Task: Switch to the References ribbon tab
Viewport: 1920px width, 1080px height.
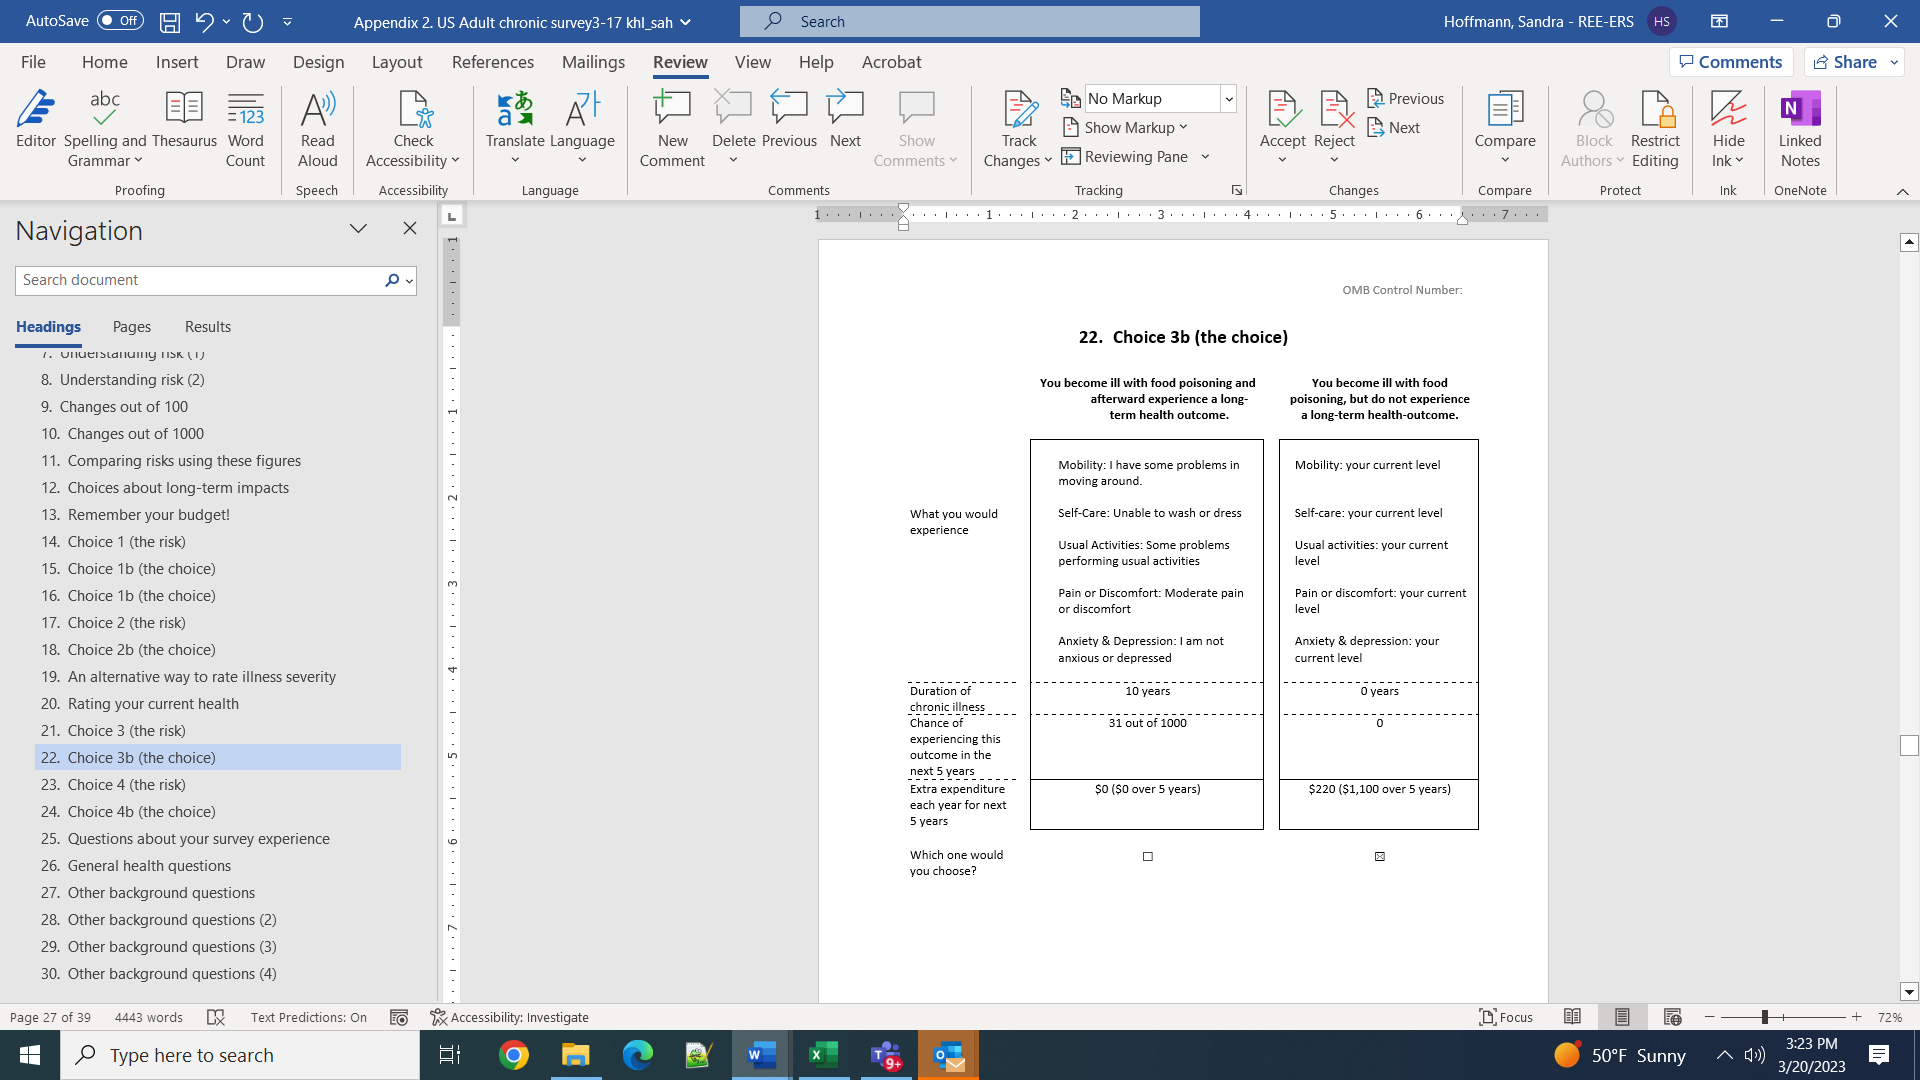Action: click(492, 62)
